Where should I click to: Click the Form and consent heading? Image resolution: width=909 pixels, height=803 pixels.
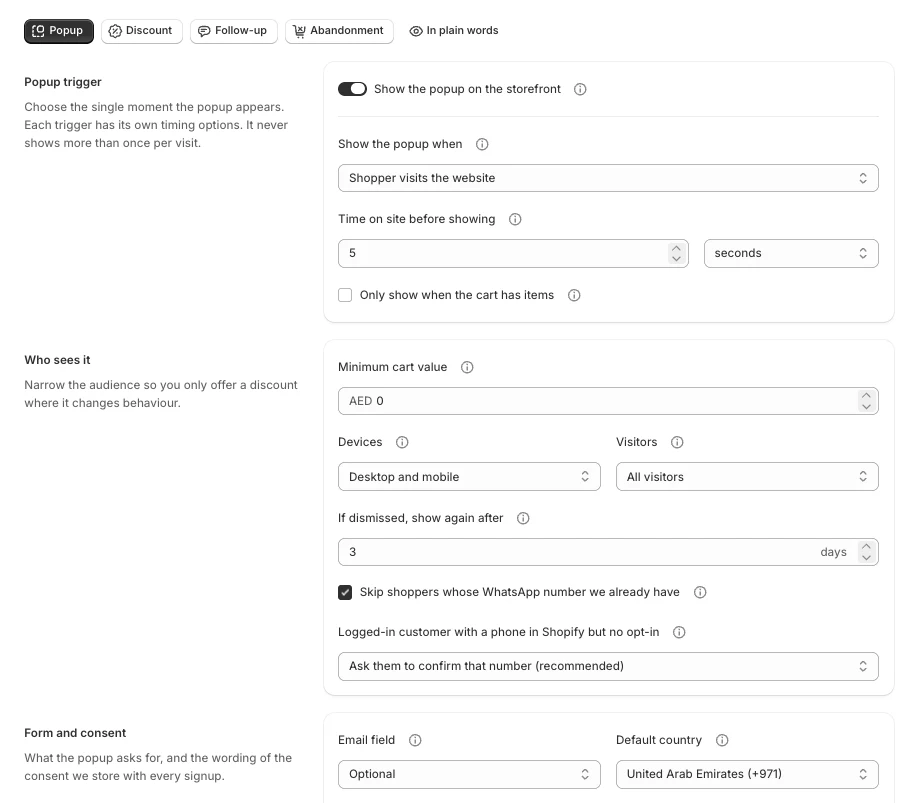[75, 733]
